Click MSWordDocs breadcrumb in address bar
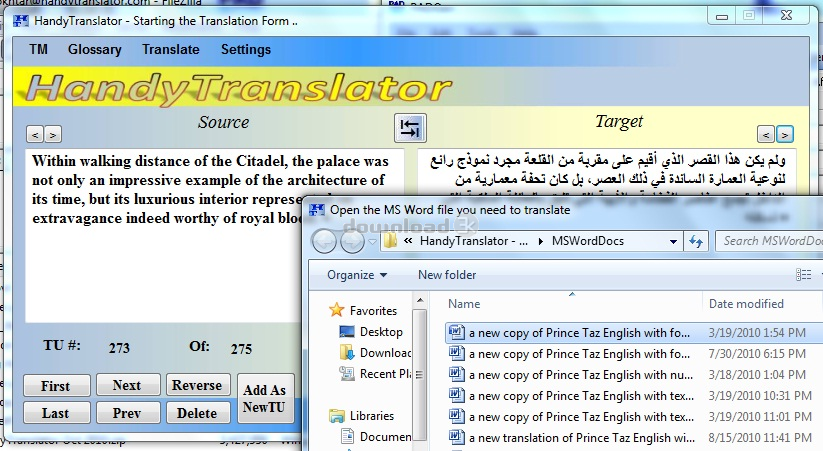 click(587, 241)
